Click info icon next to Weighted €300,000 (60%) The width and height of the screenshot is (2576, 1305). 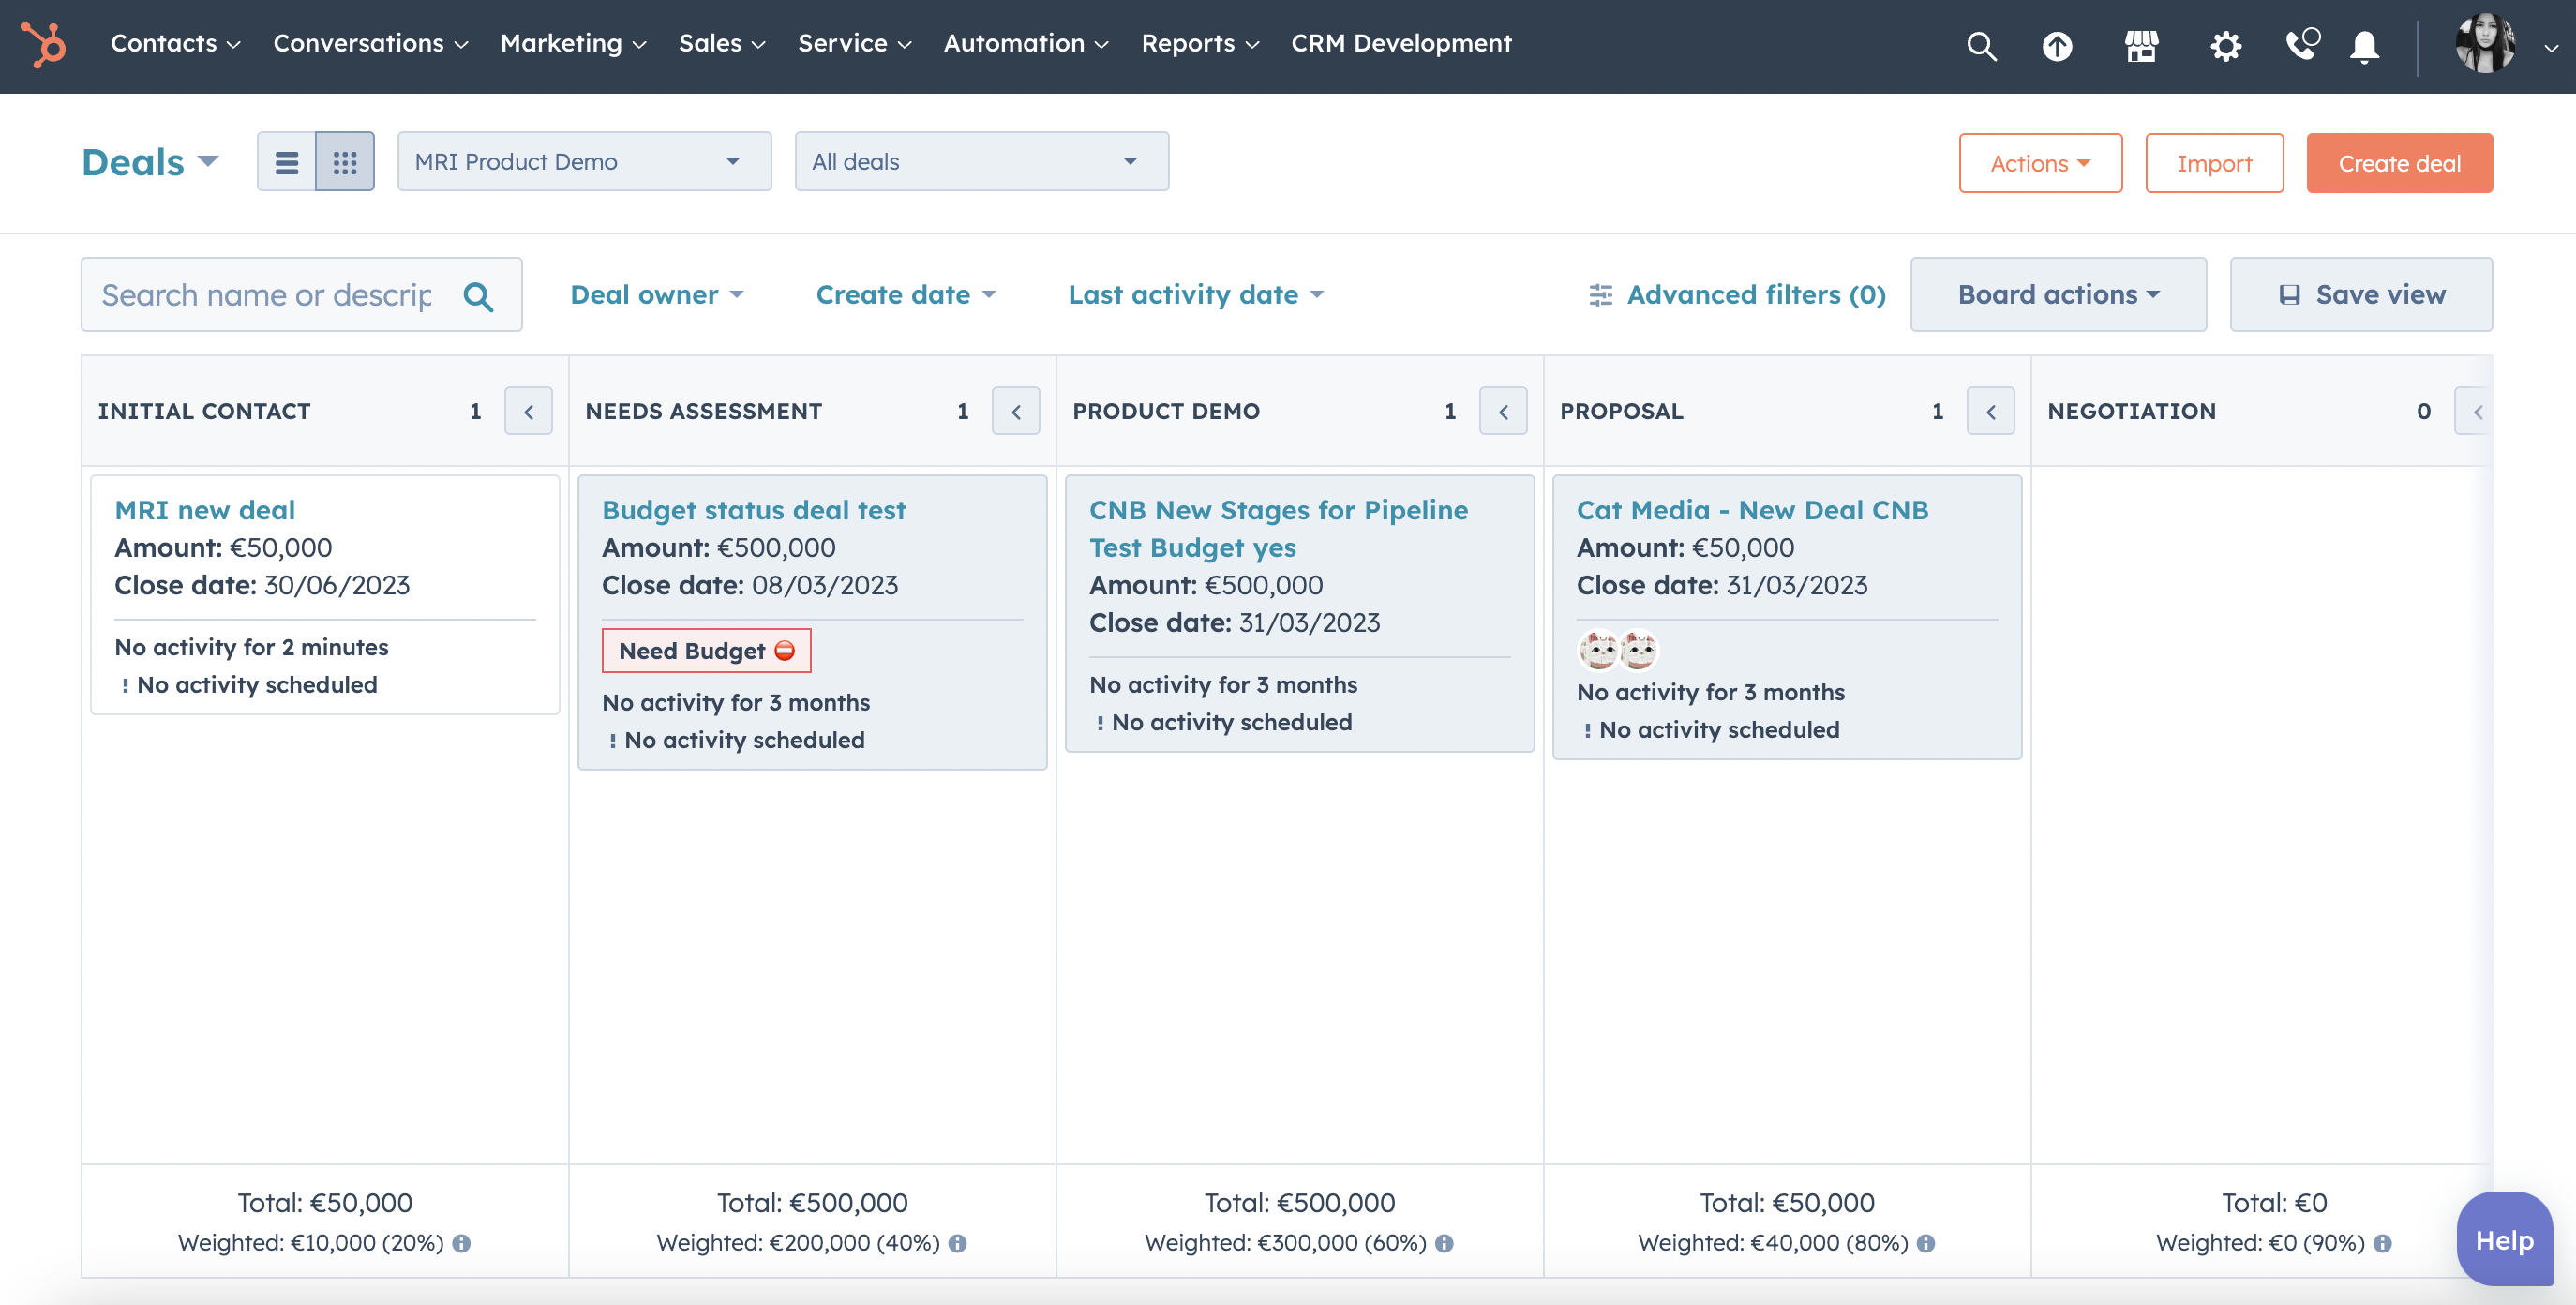1444,1243
